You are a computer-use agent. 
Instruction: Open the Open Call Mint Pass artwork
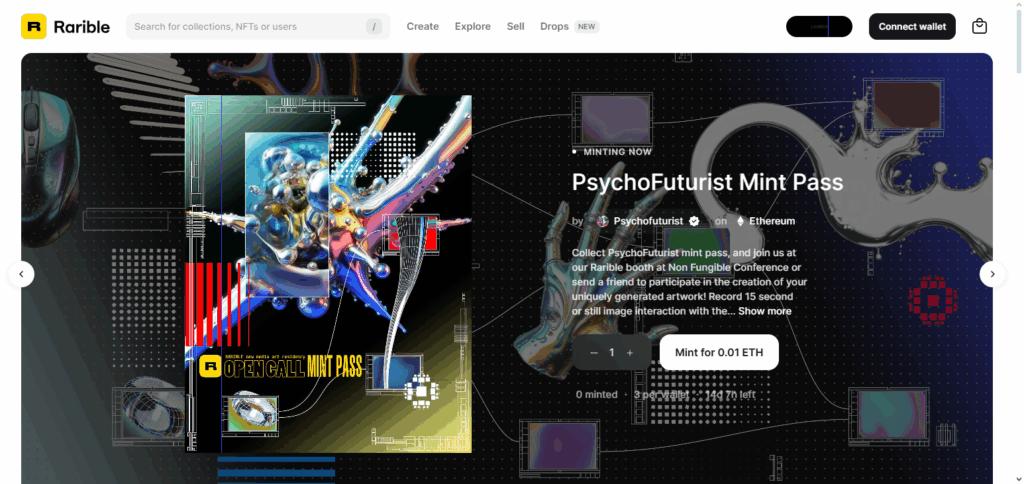[x=328, y=274]
